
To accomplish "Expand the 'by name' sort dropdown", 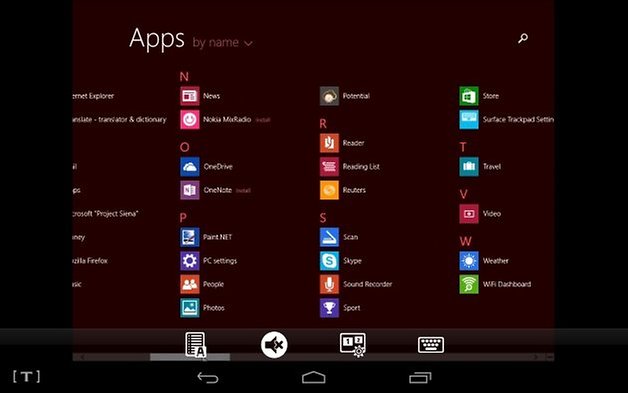I will click(222, 42).
